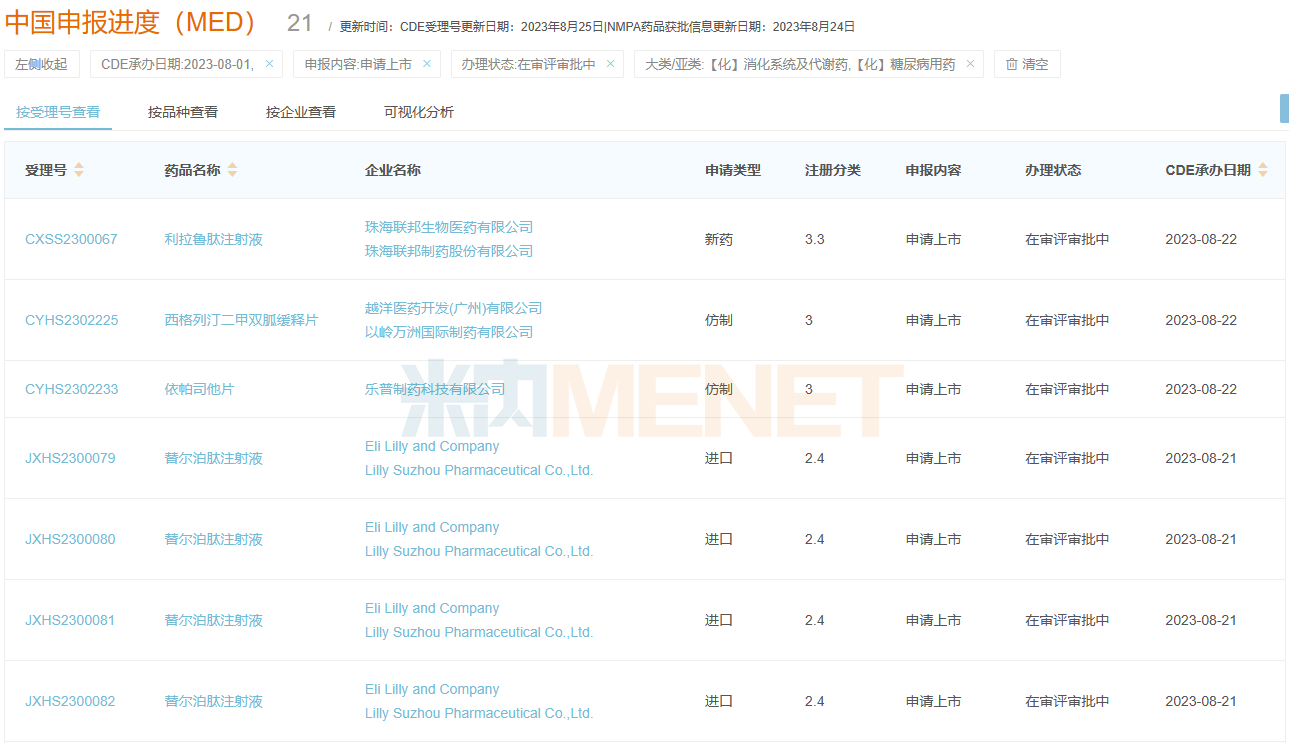Switch to 按品种查看 tab
Viewport: 1289px width, 743px height.
183,112
